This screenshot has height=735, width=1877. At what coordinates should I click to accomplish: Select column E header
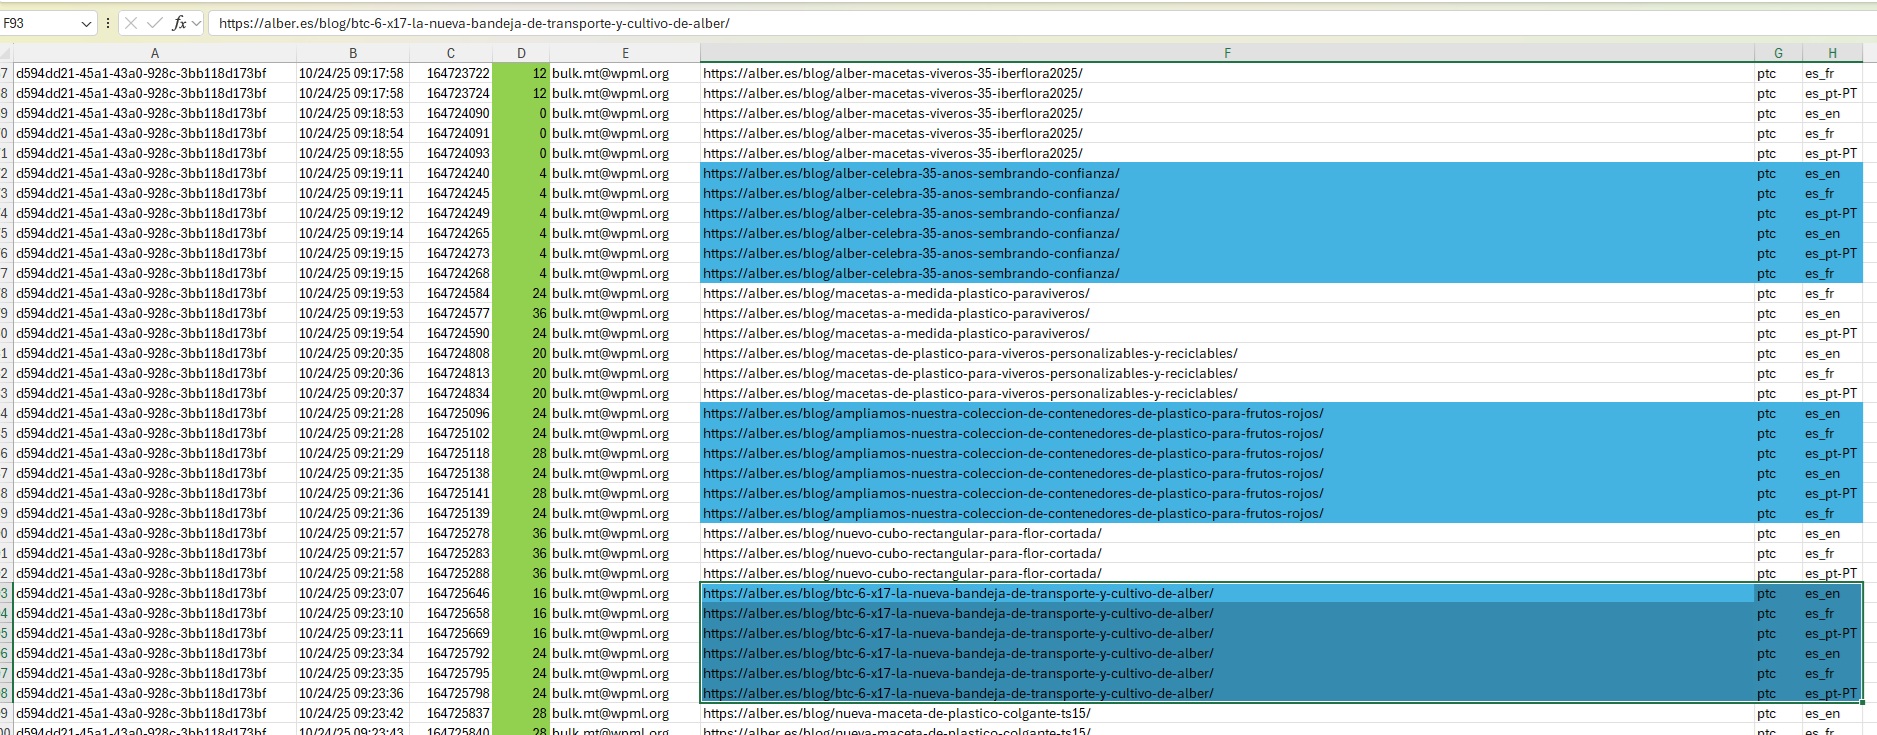click(x=625, y=53)
